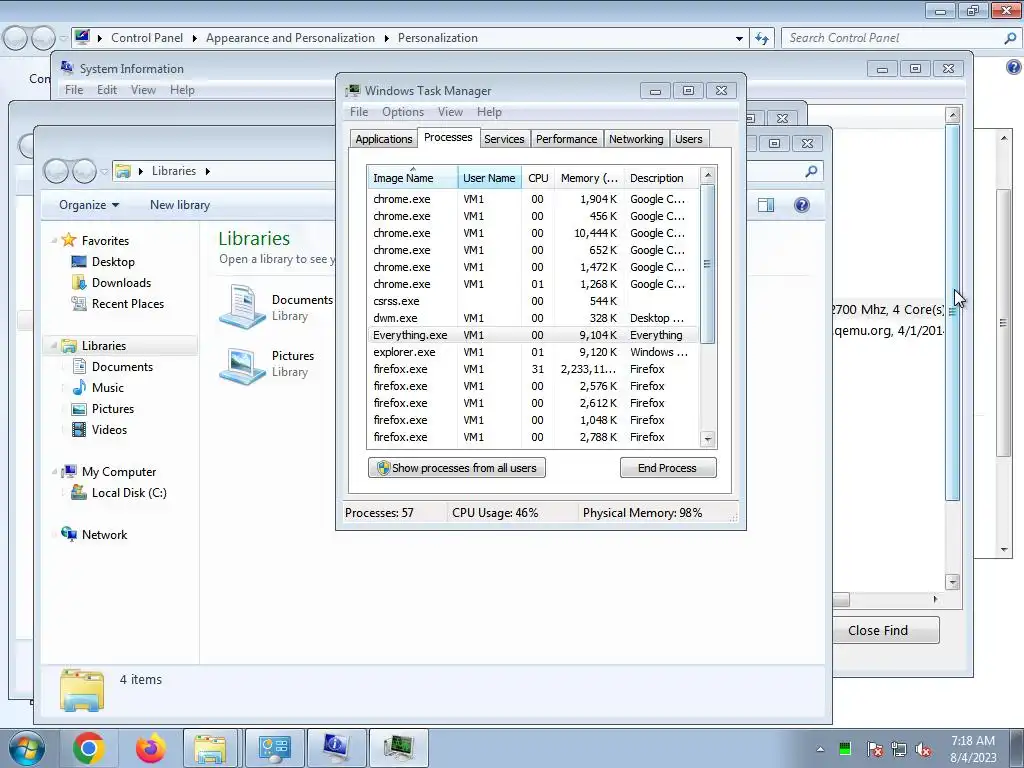1024x768 pixels.
Task: Click the green Task Manager tray icon
Action: click(845, 748)
